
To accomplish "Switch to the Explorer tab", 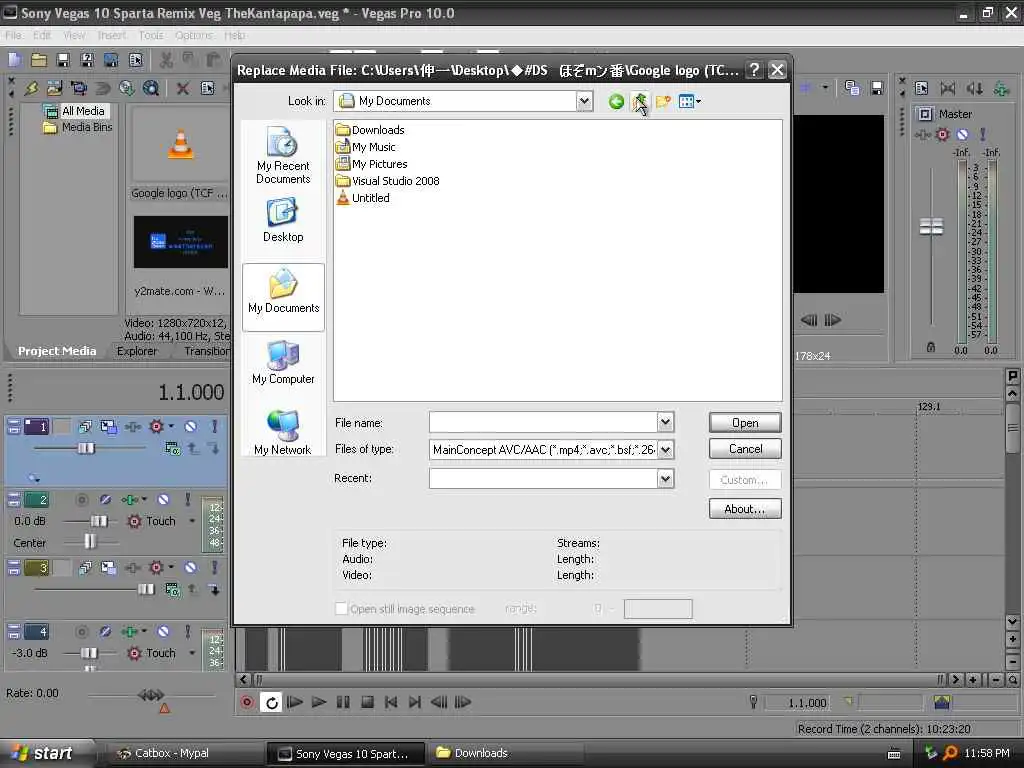I will pos(137,351).
